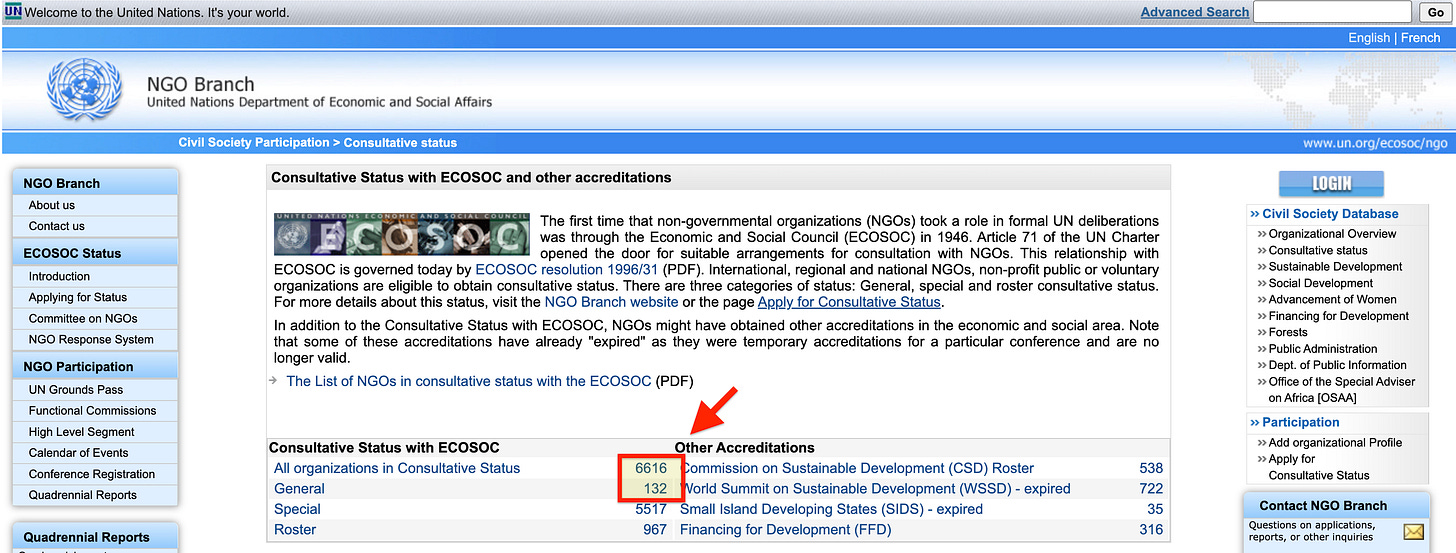The width and height of the screenshot is (1456, 553).
Task: Open About us in NGO Branch menu
Action: coord(52,205)
